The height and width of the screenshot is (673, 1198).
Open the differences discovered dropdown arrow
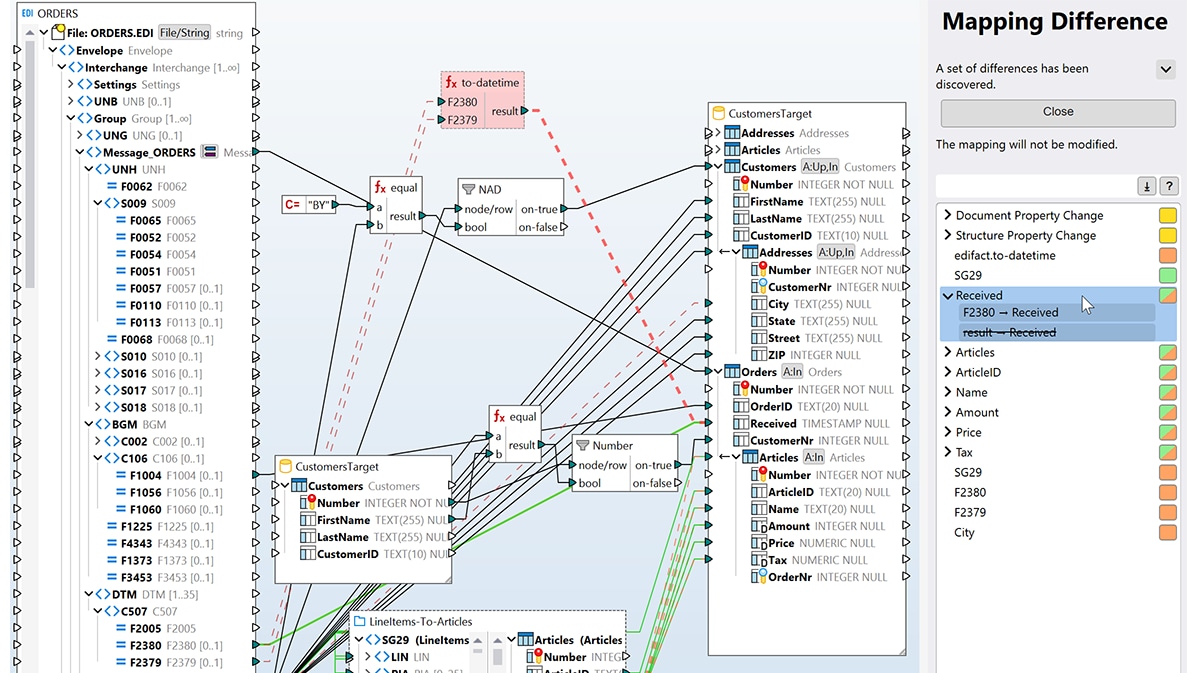coord(1165,70)
